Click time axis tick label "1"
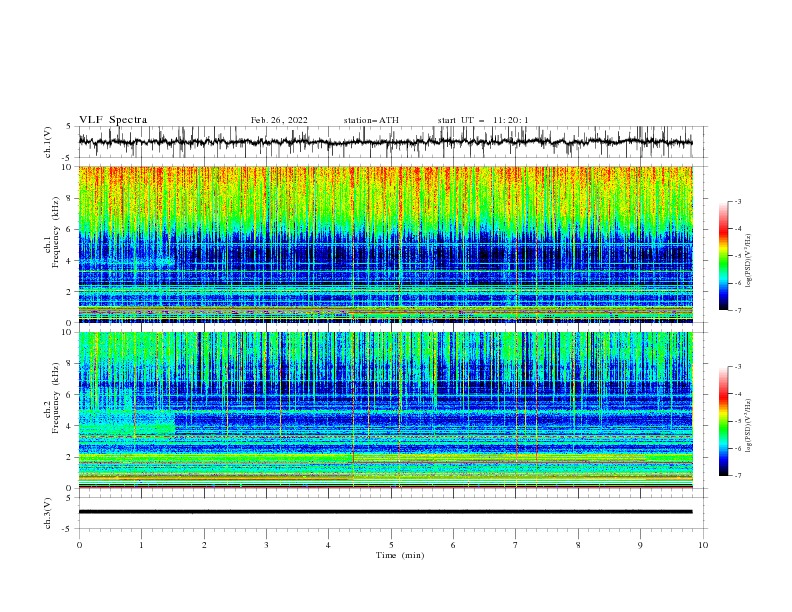 click(x=141, y=545)
